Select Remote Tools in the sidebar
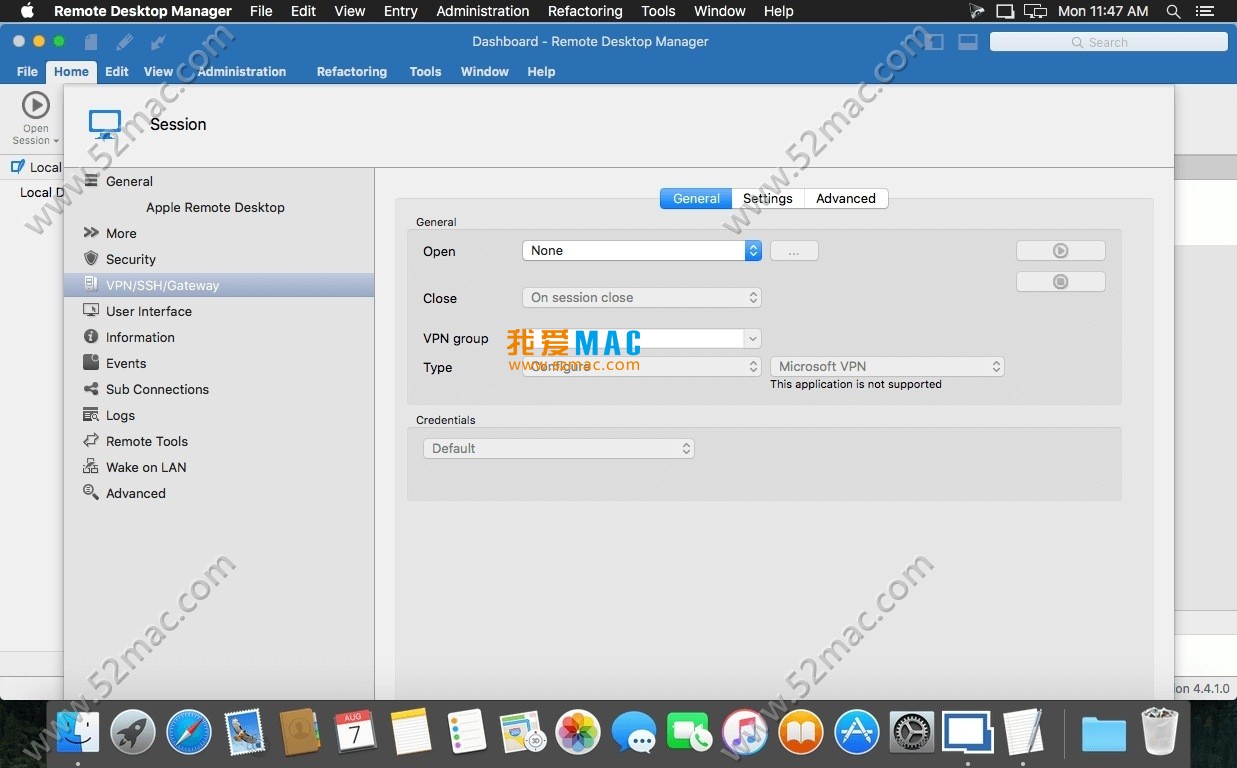1237x768 pixels. (x=147, y=441)
